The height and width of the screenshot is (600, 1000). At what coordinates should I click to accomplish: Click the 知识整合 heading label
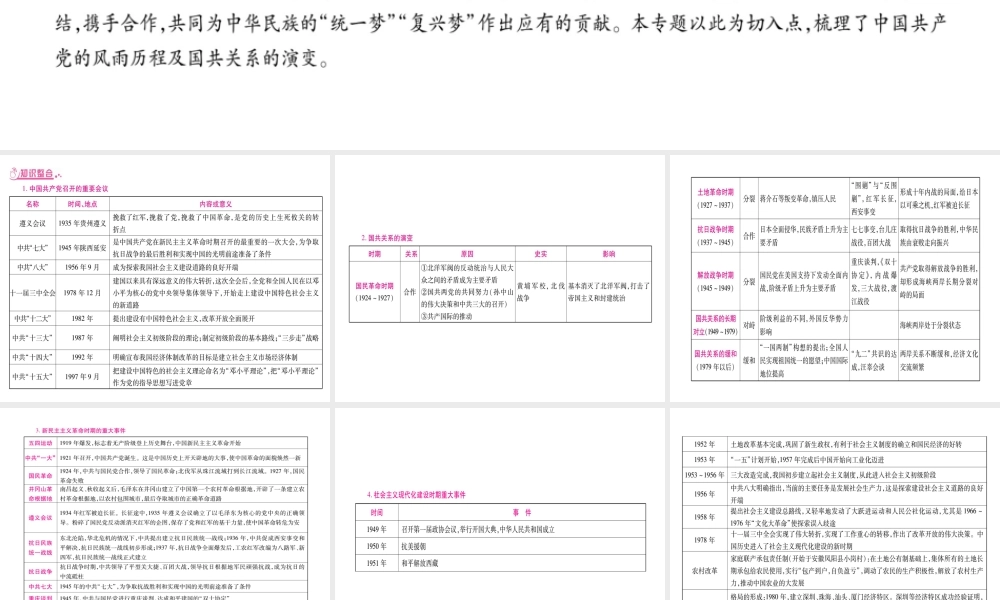[36, 173]
